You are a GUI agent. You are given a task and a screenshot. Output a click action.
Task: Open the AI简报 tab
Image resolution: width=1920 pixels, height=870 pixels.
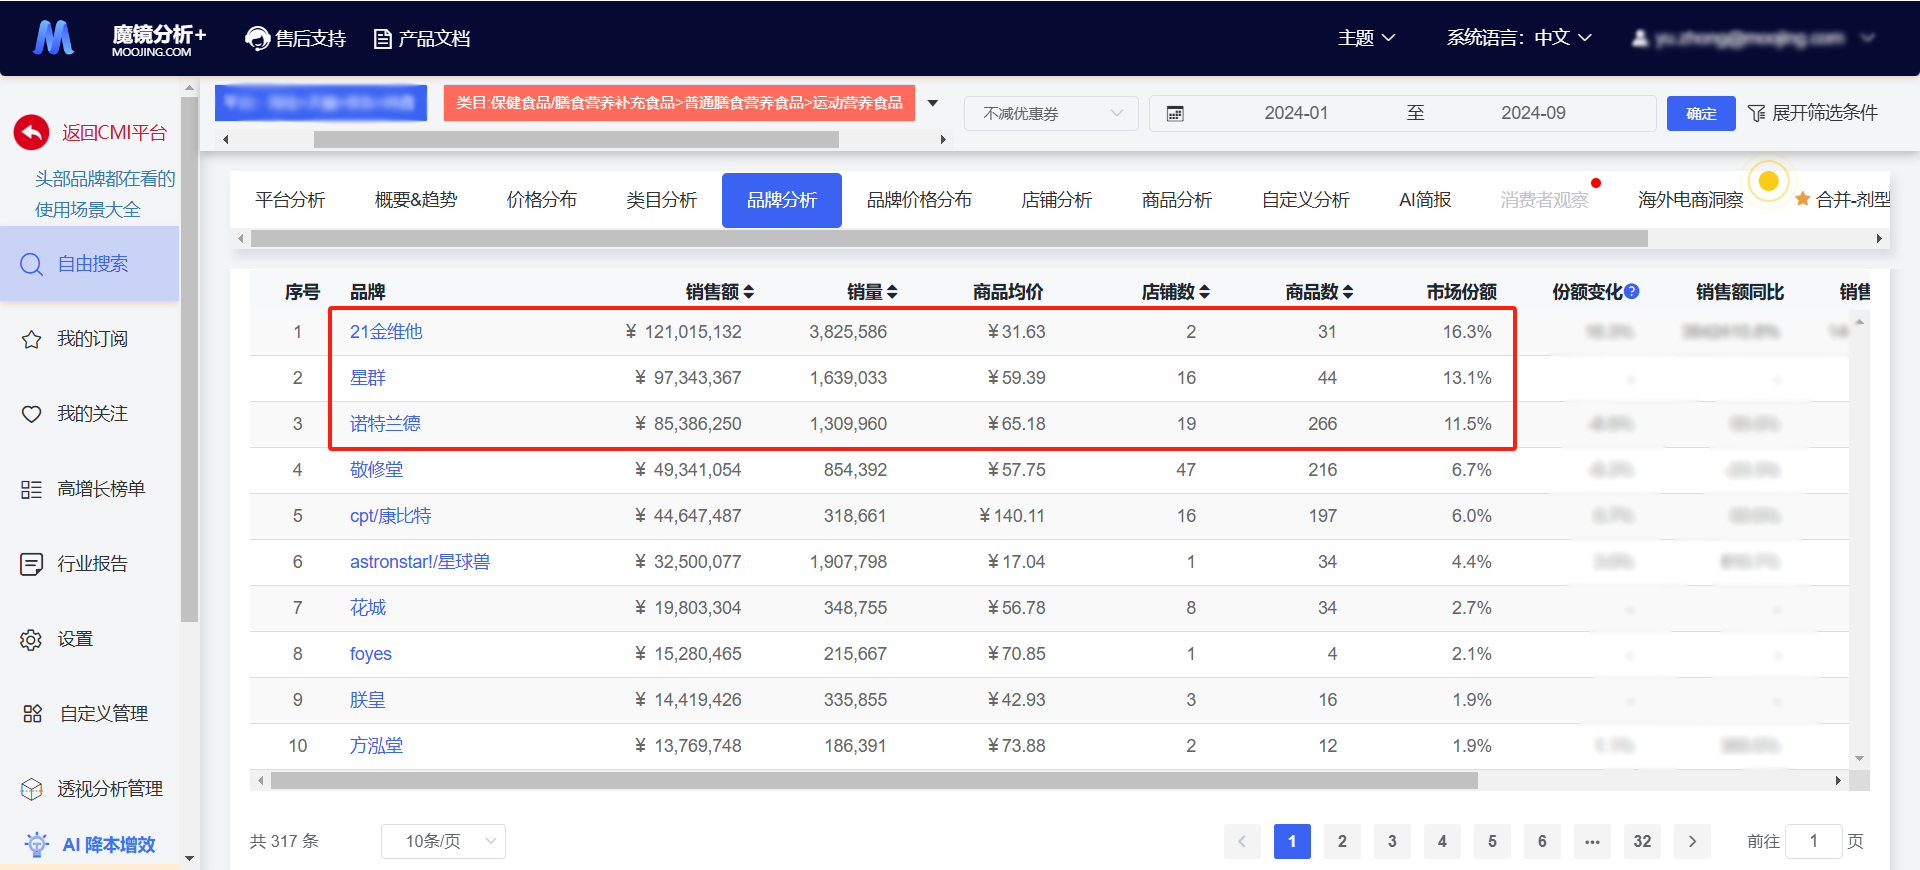coord(1425,200)
